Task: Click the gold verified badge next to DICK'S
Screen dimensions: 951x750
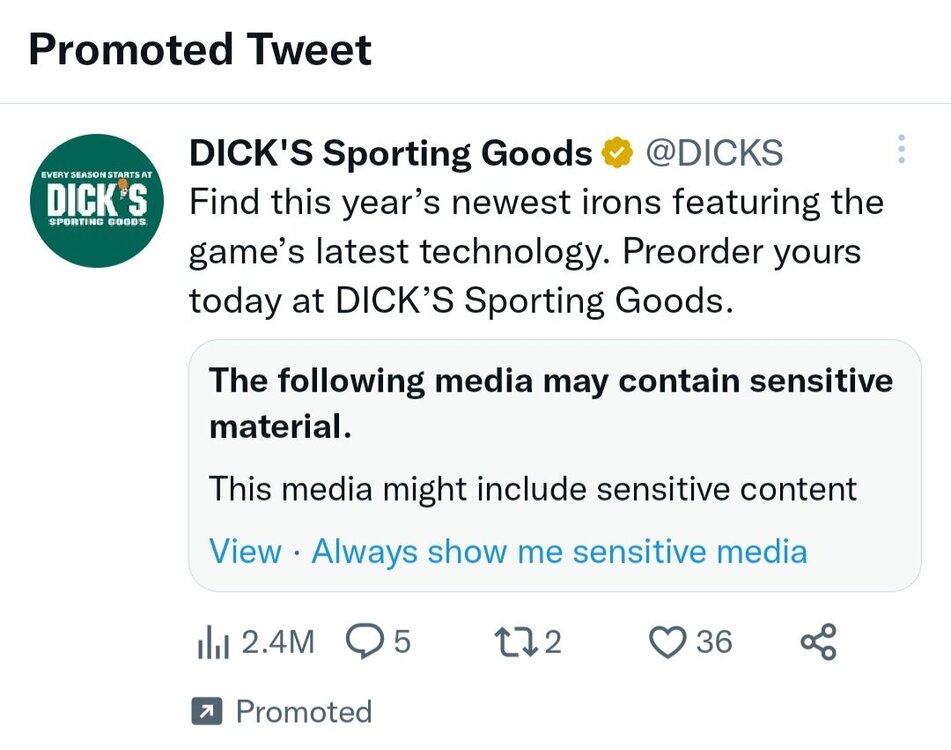Action: [616, 151]
